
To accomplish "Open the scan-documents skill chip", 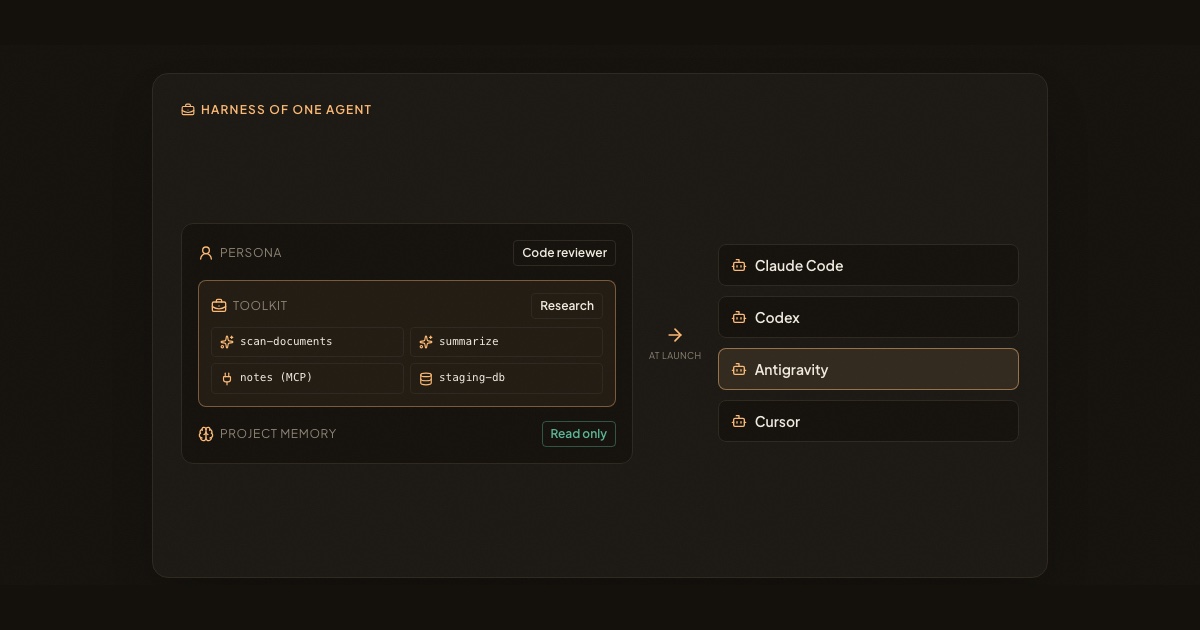I will [307, 342].
